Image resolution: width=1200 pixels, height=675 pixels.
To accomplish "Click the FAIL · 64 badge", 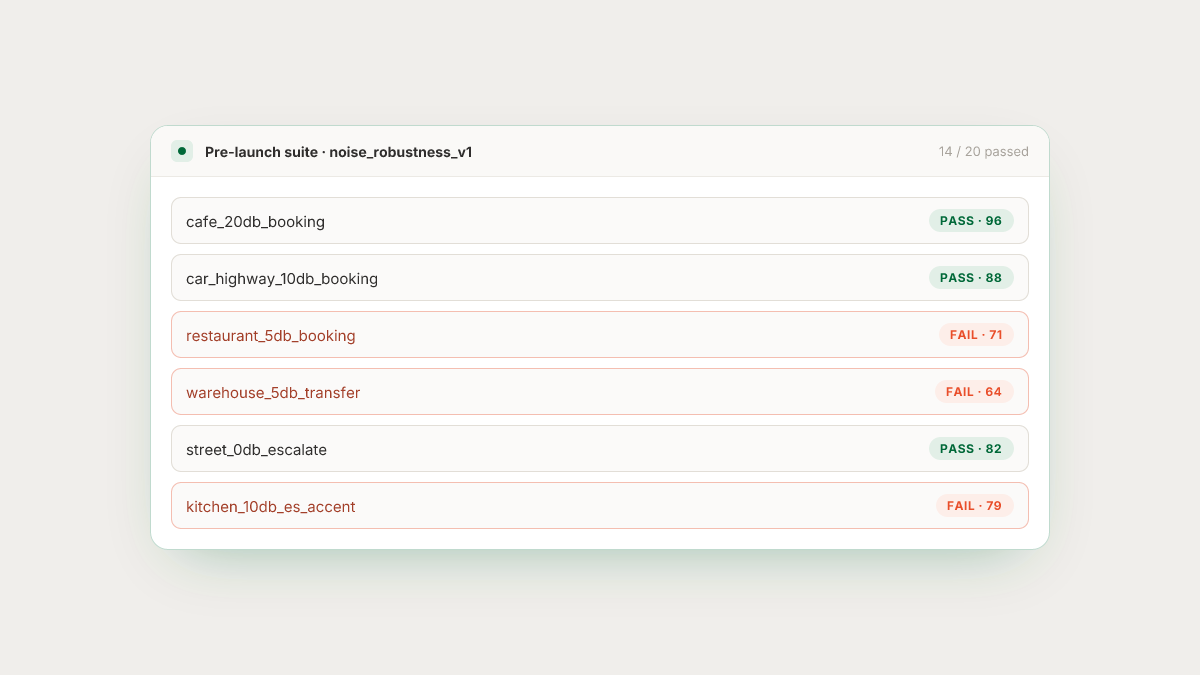I will coord(974,392).
